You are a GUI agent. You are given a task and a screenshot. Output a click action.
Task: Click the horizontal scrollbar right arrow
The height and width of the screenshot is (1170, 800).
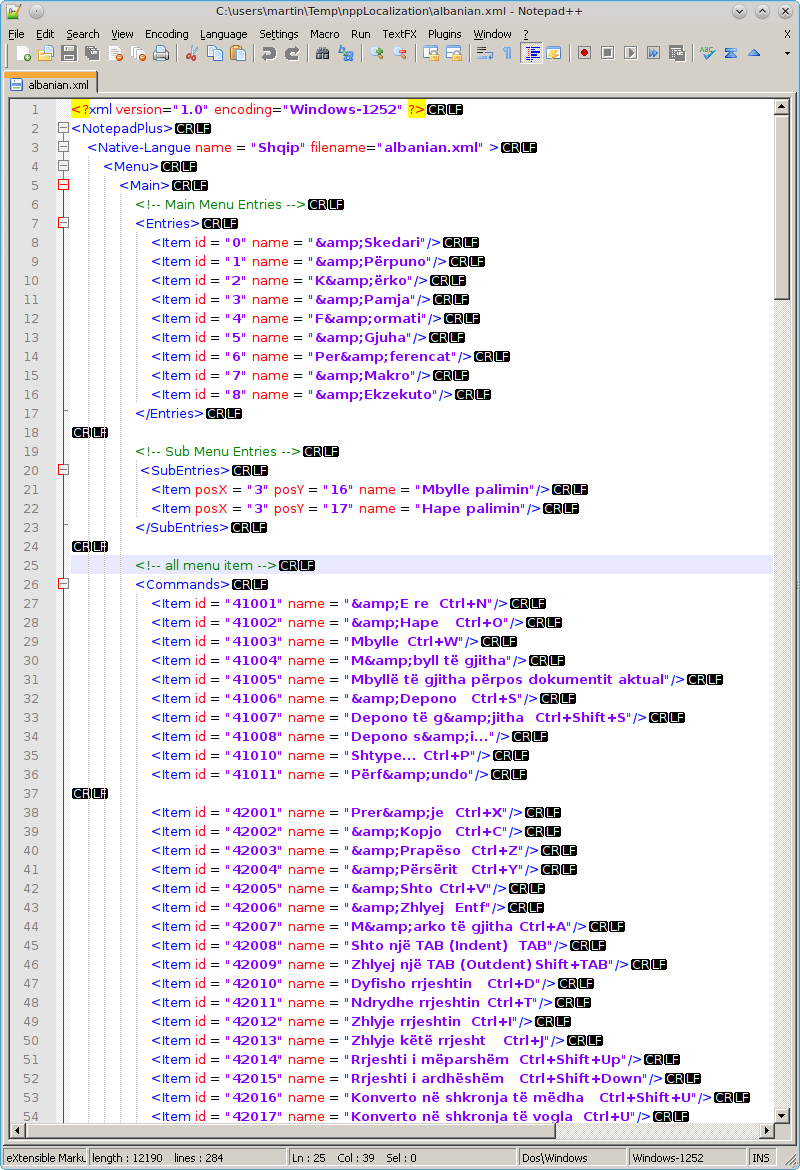click(x=766, y=1132)
